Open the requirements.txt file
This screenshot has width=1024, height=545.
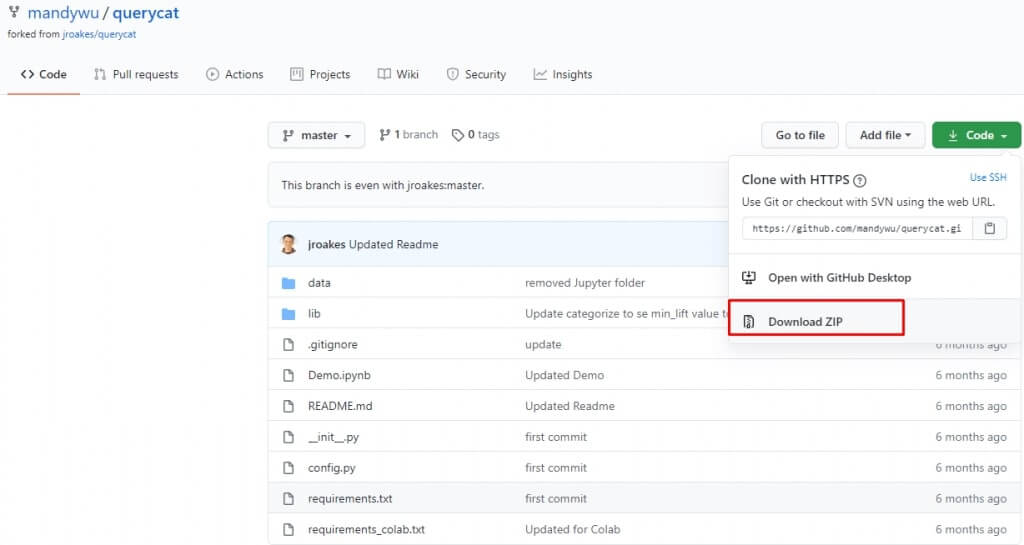click(x=350, y=499)
